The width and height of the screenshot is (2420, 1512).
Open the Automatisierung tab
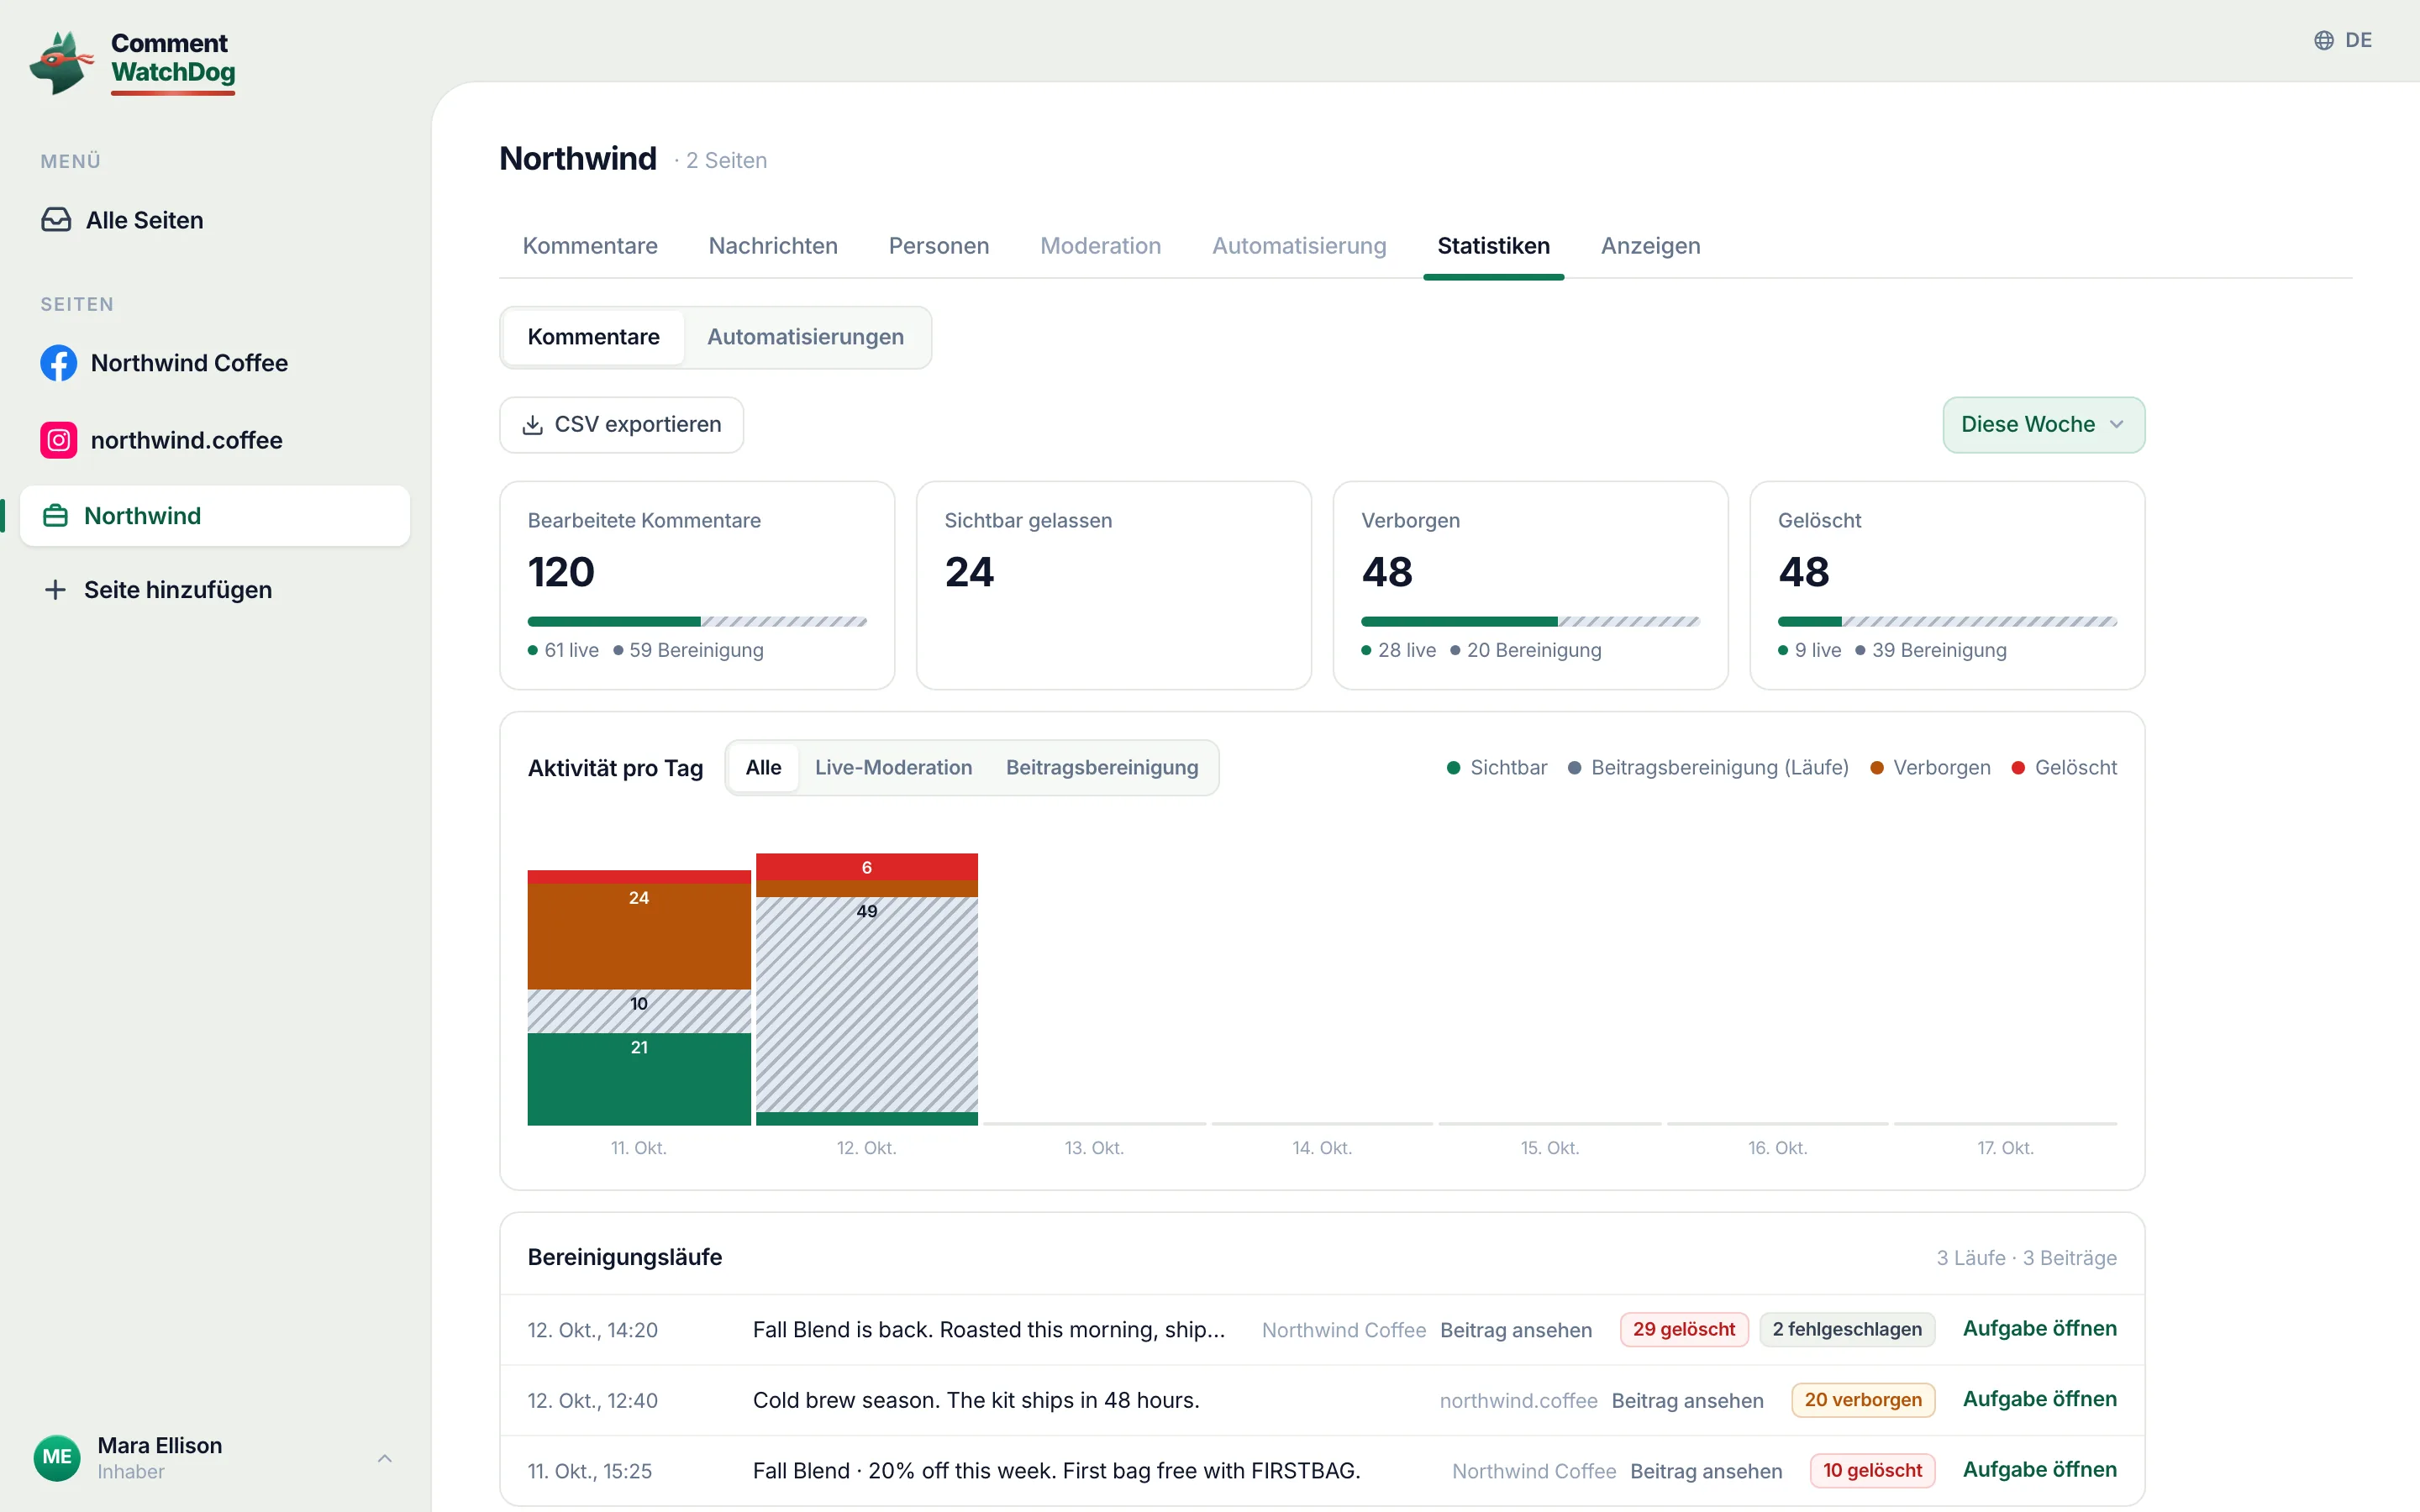pyautogui.click(x=1299, y=246)
